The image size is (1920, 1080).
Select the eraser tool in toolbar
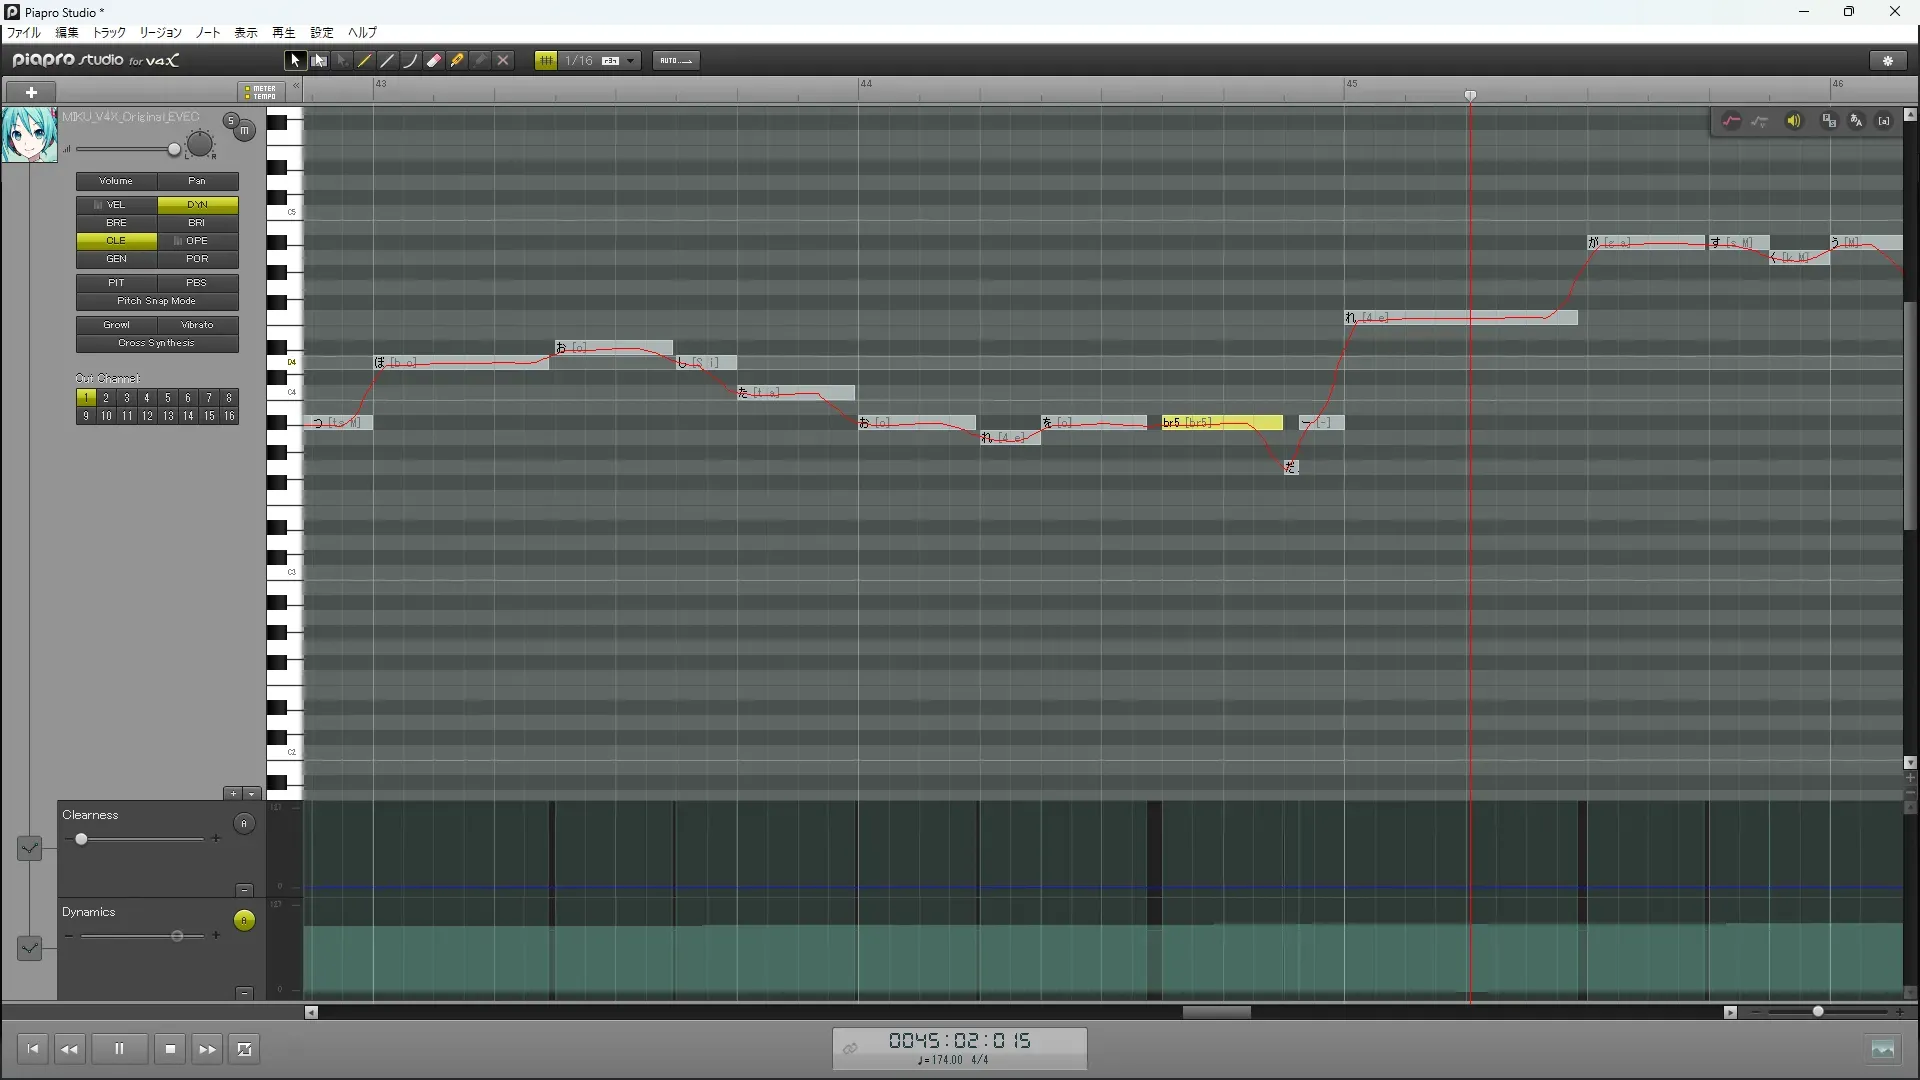click(434, 61)
